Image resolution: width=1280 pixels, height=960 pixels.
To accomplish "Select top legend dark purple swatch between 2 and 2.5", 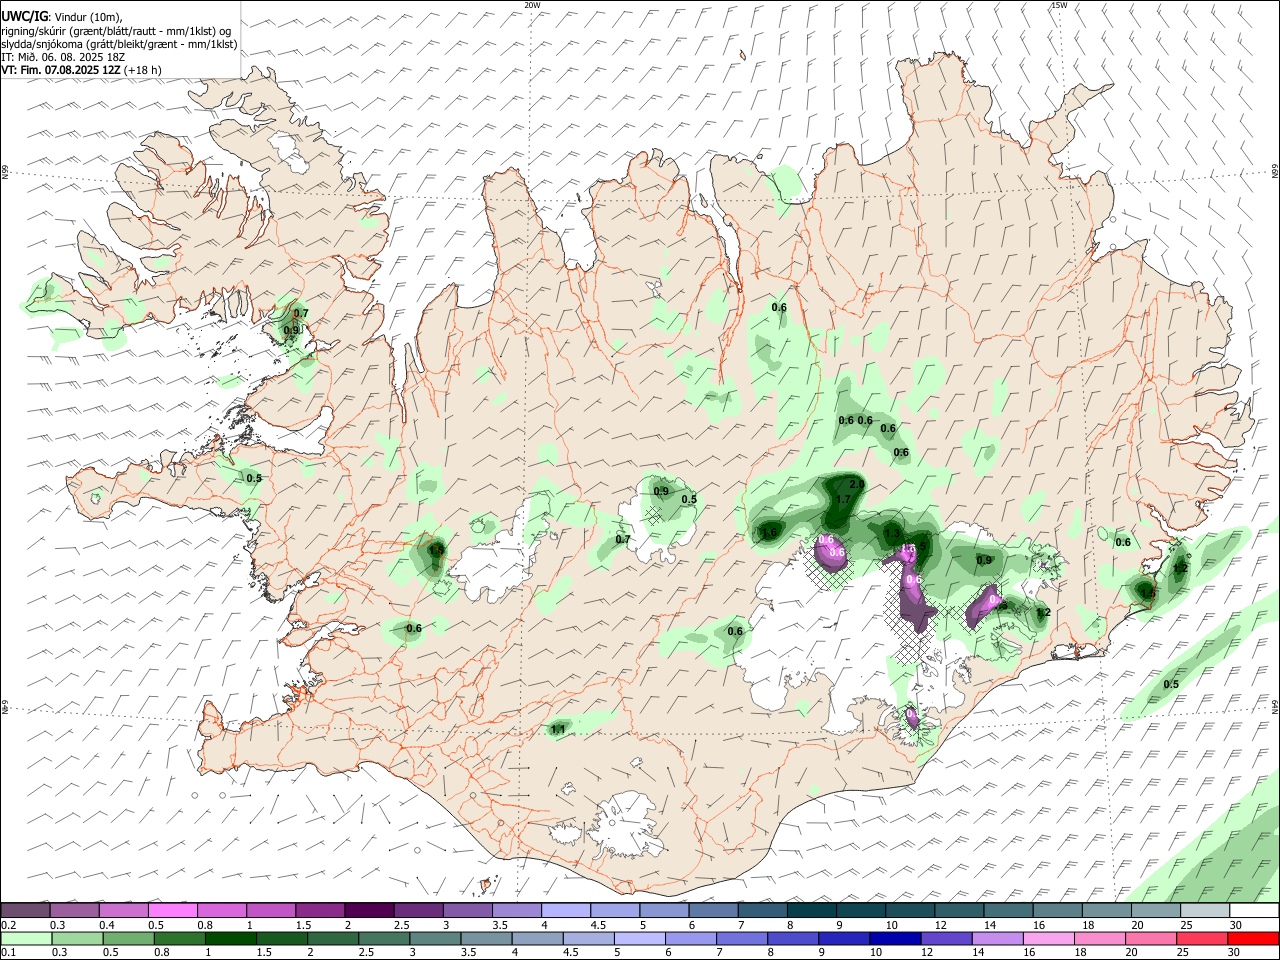I will tap(369, 910).
